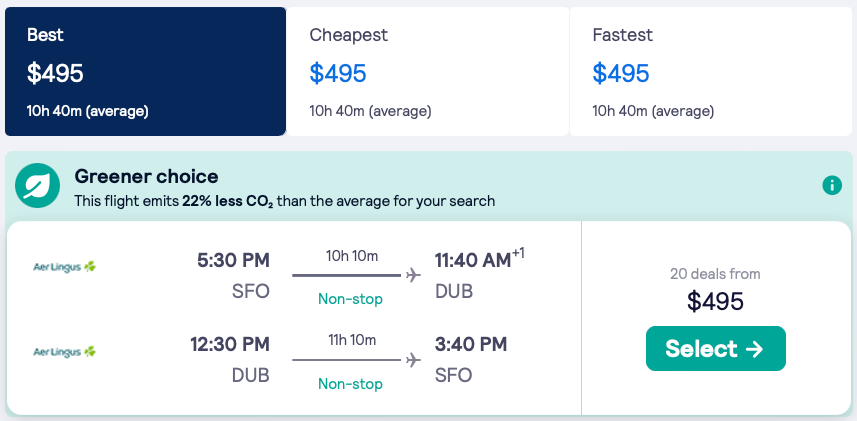This screenshot has height=421, width=857.
Task: Click the $495 deal price
Action: pos(715,301)
